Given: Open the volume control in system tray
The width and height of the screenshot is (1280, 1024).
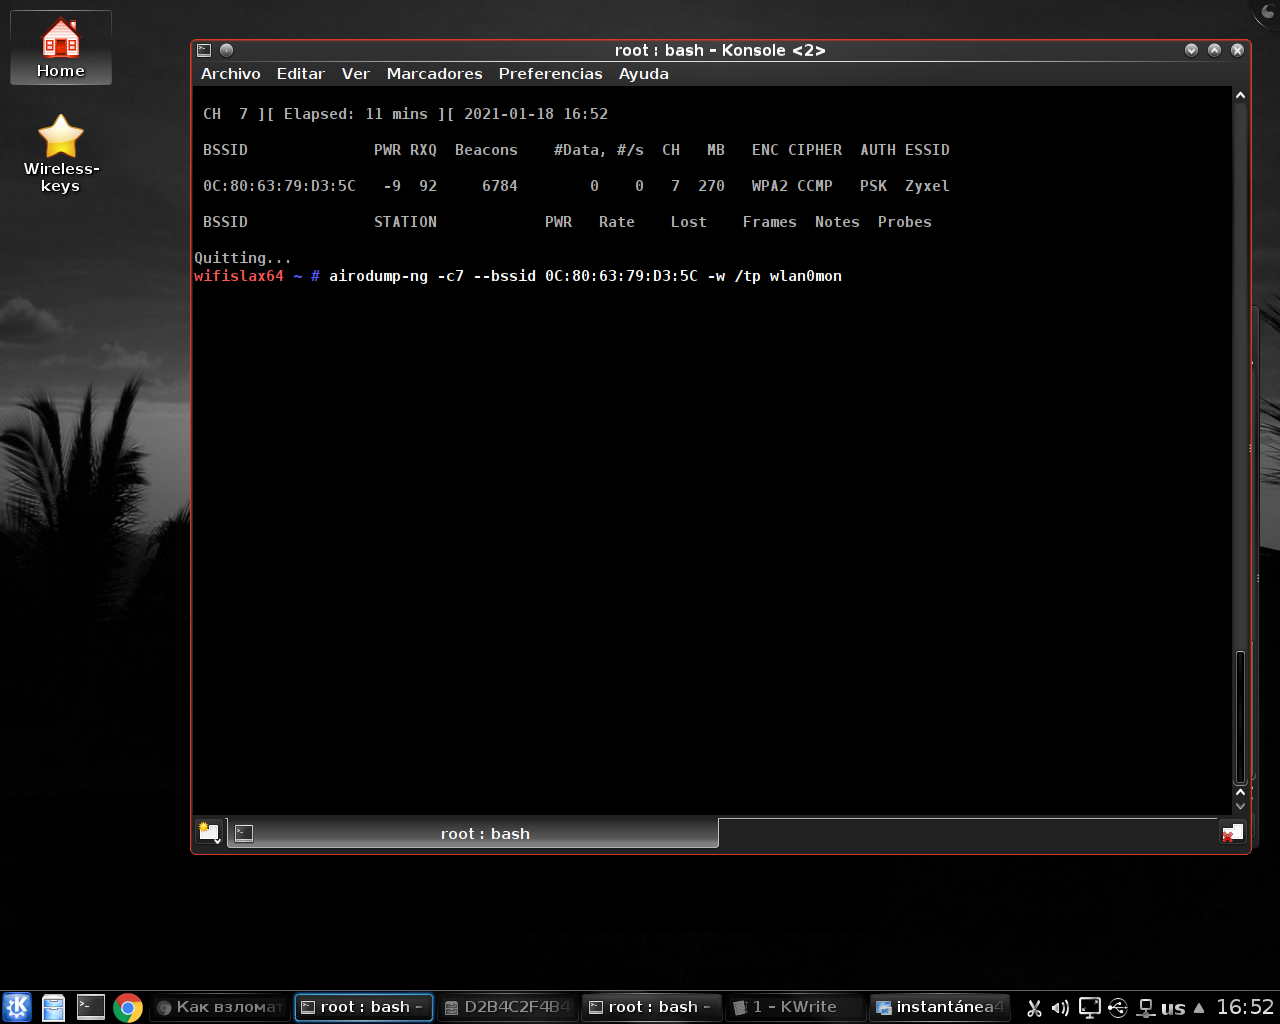Looking at the screenshot, I should [x=1060, y=1008].
